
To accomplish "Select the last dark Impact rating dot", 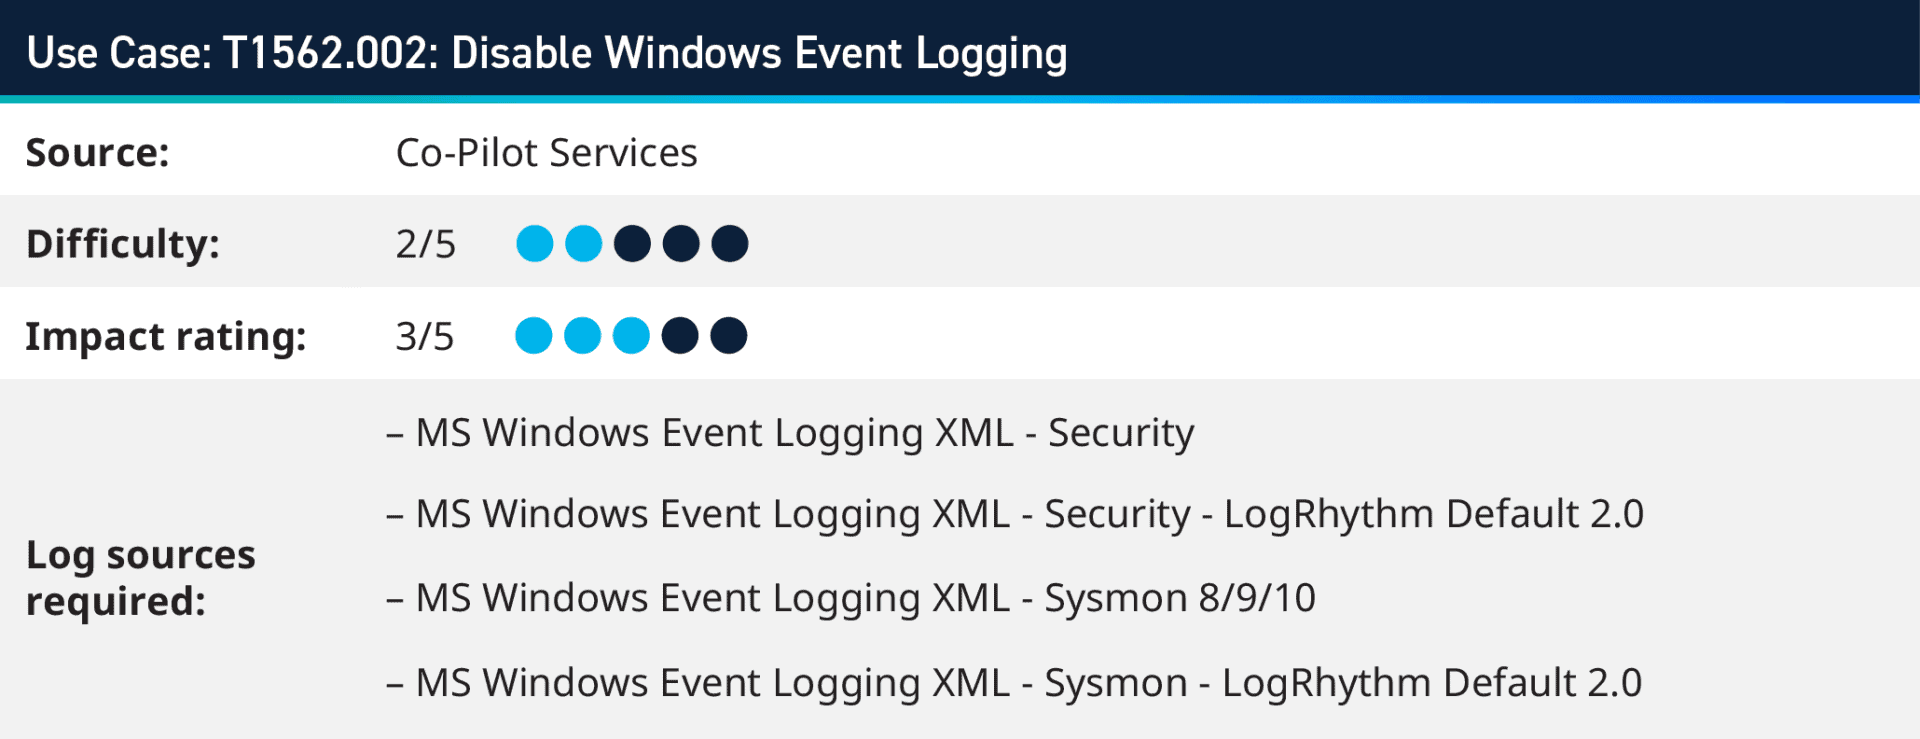I will click(729, 336).
